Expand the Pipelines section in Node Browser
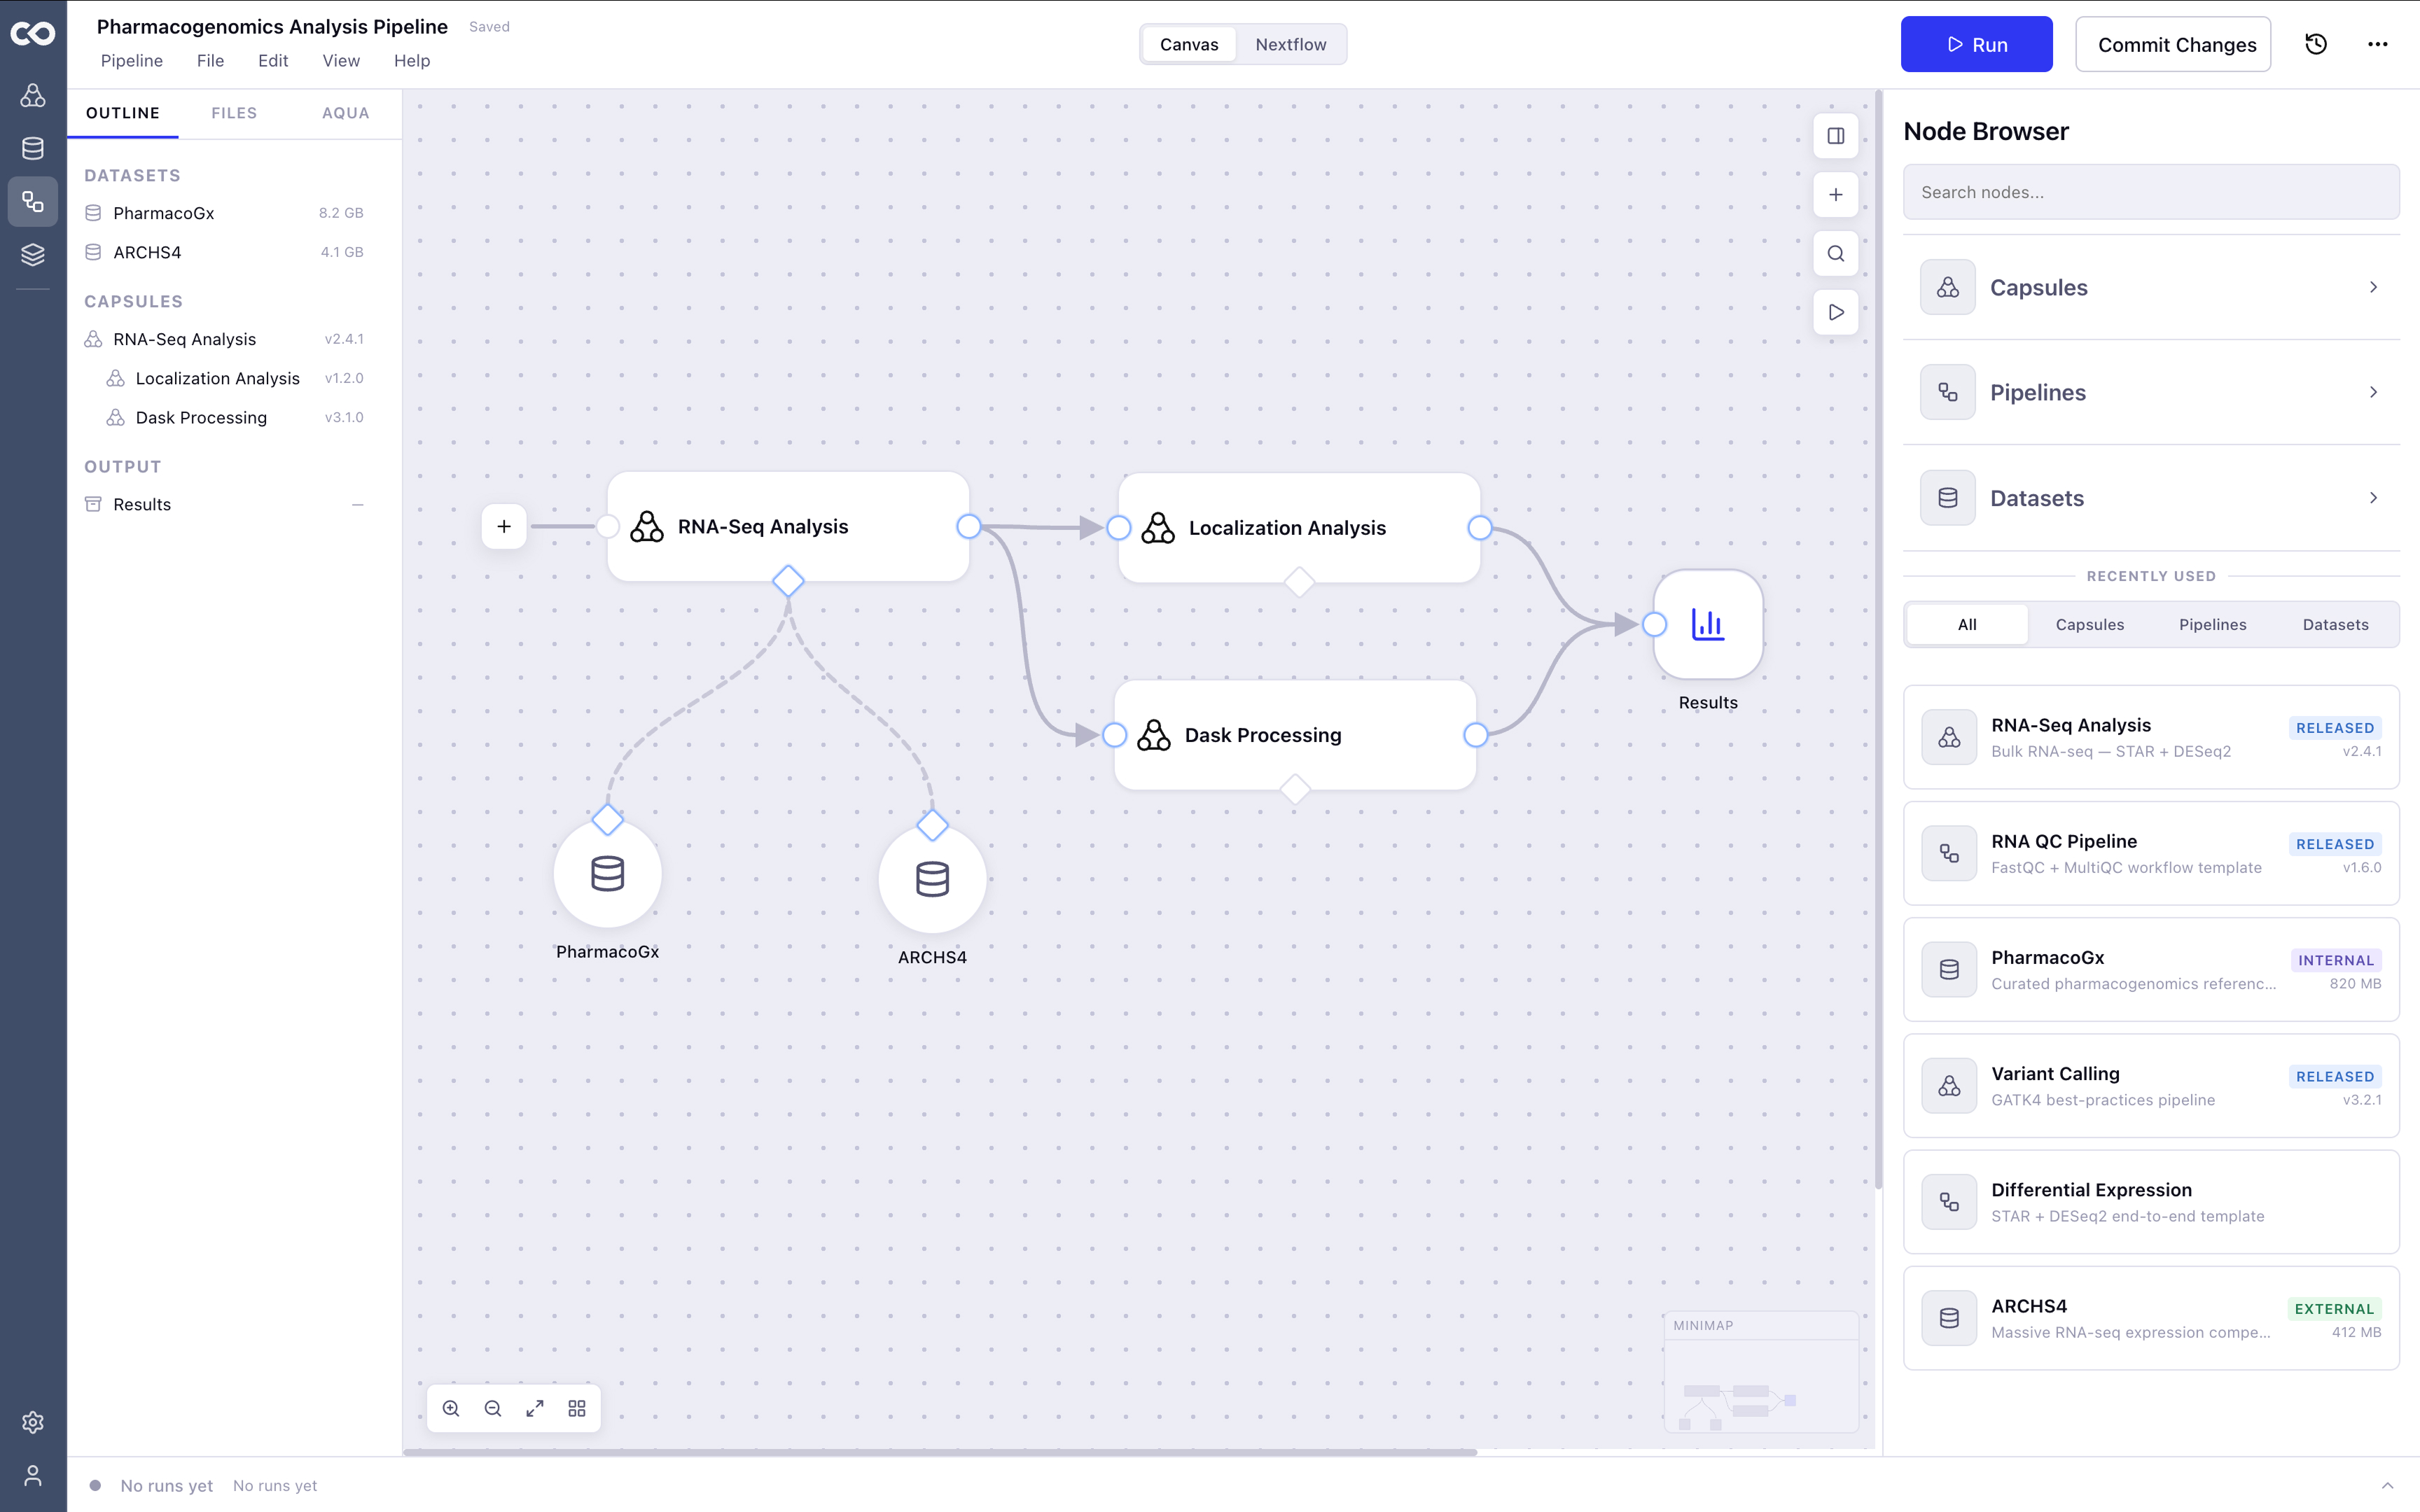The width and height of the screenshot is (2420, 1512). coord(2151,391)
